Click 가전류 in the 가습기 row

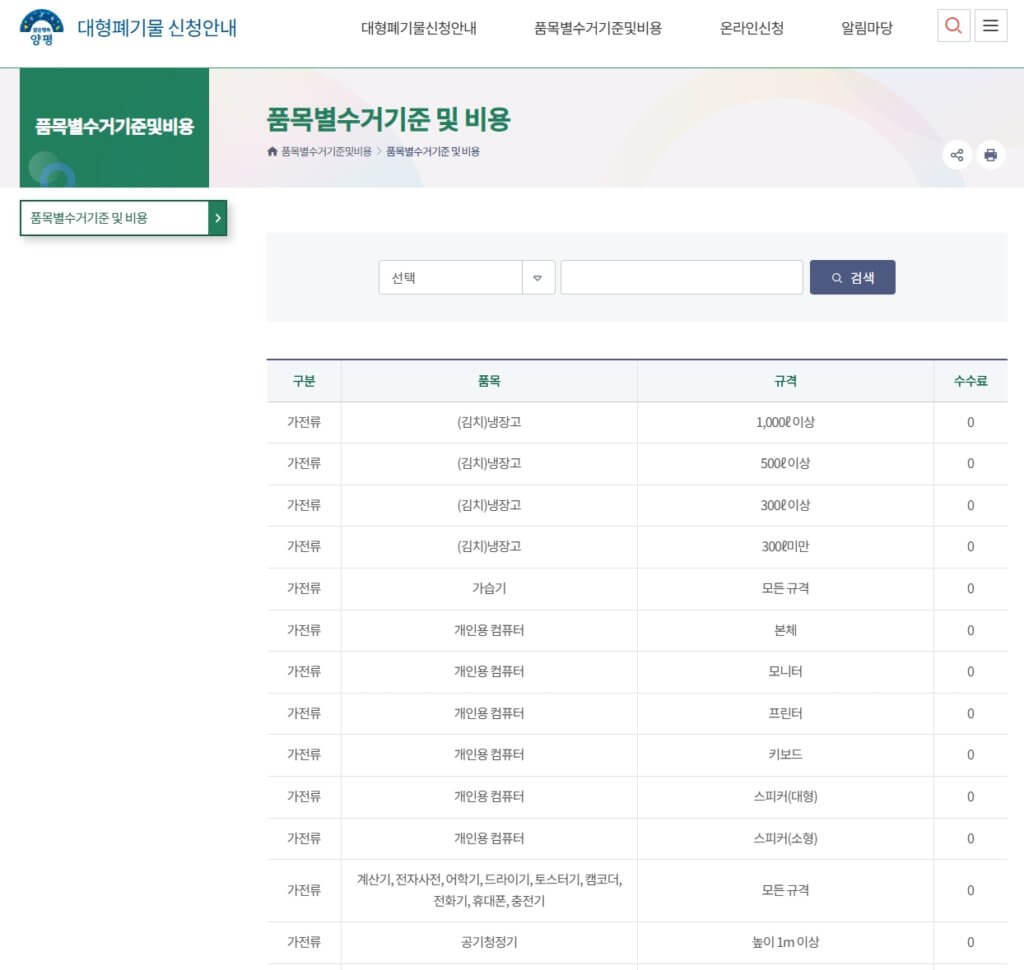(304, 589)
